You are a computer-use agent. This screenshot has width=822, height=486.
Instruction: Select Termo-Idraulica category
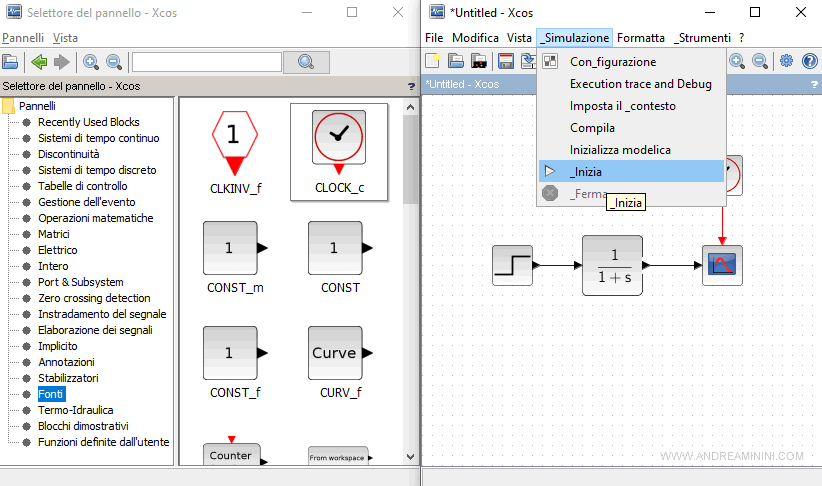(x=75, y=410)
